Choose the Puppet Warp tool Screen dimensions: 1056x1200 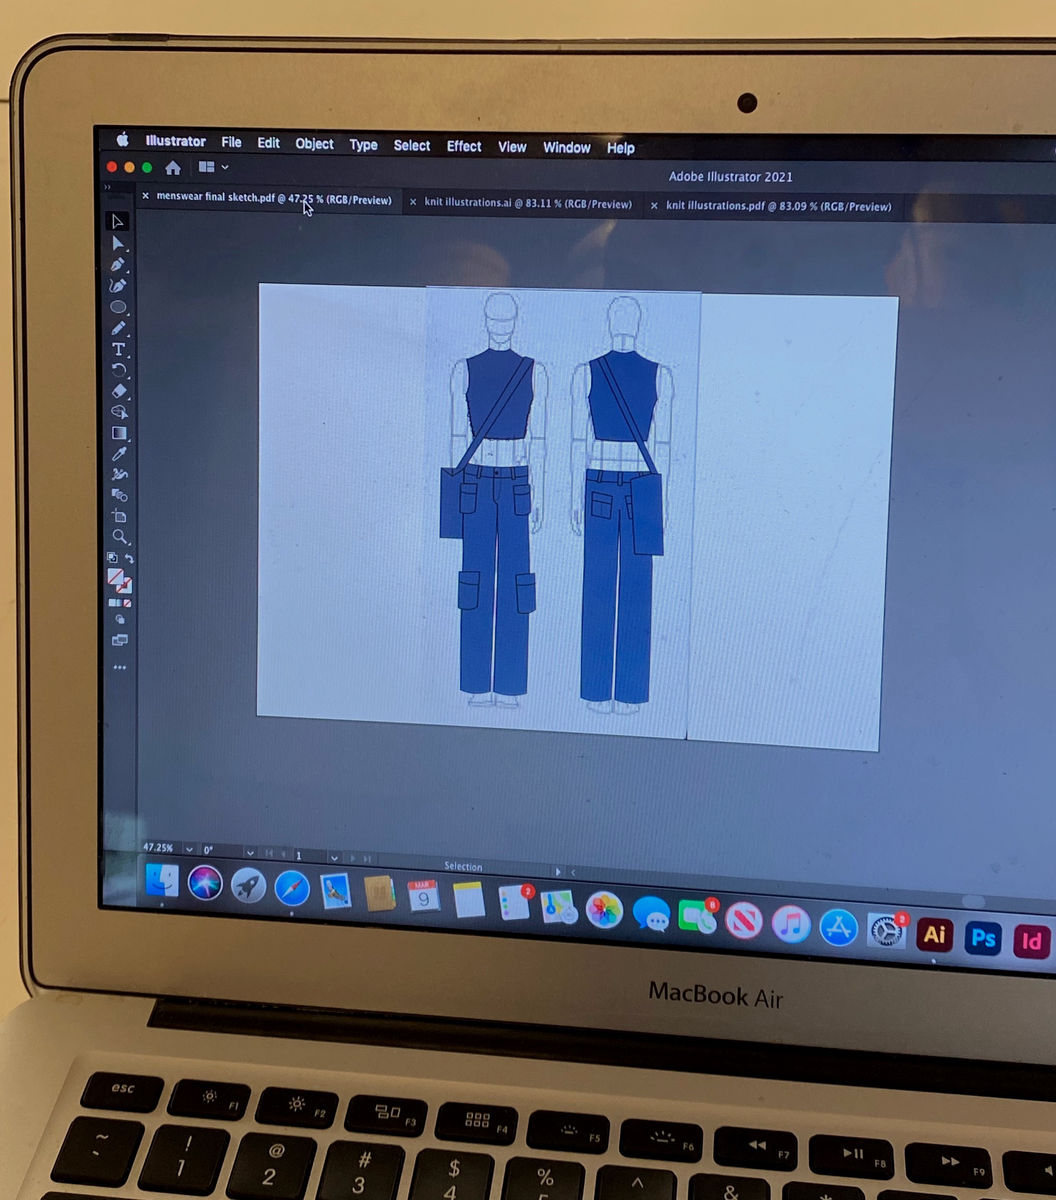pos(119,474)
